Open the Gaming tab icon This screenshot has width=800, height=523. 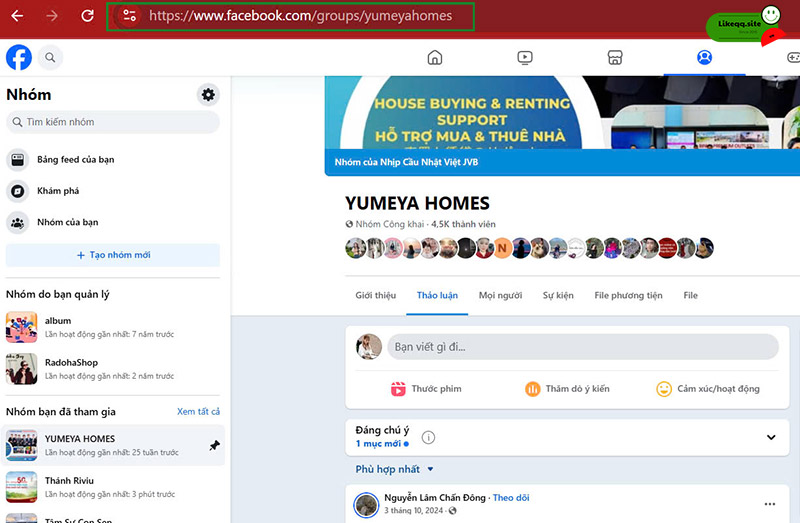(x=793, y=57)
